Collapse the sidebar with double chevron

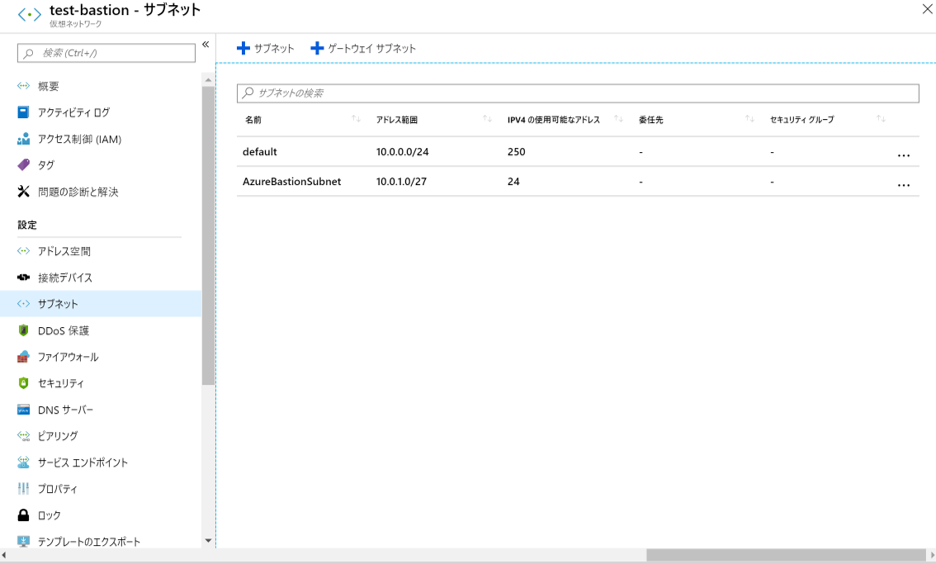coord(205,44)
